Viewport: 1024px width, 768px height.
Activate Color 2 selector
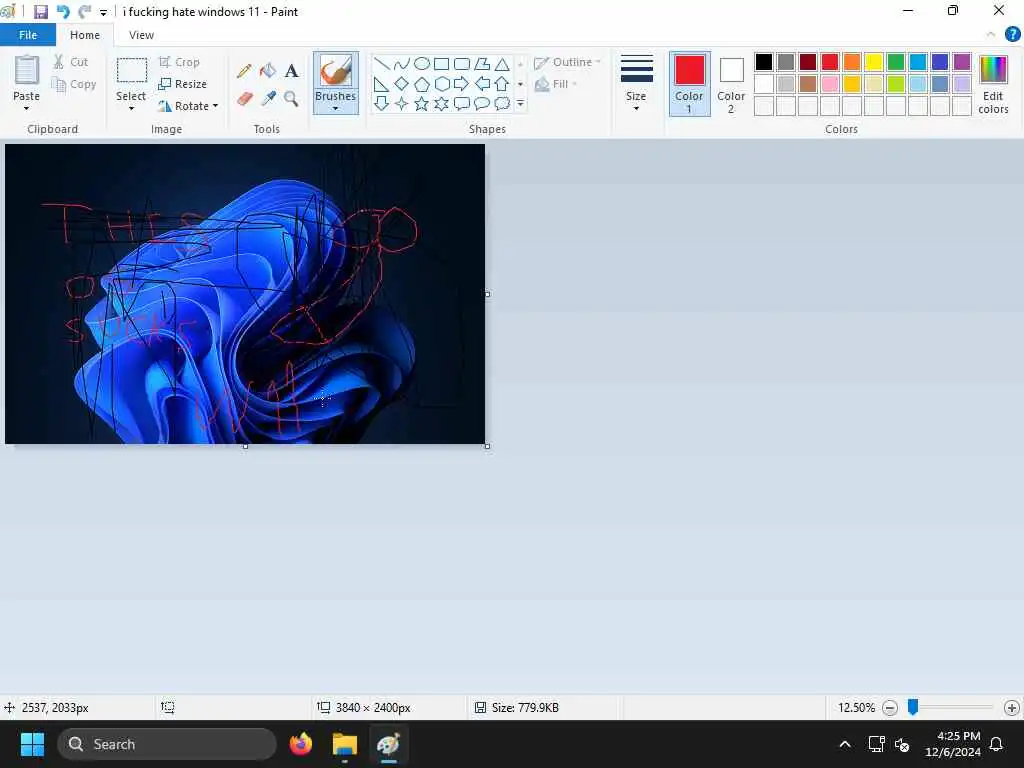731,84
